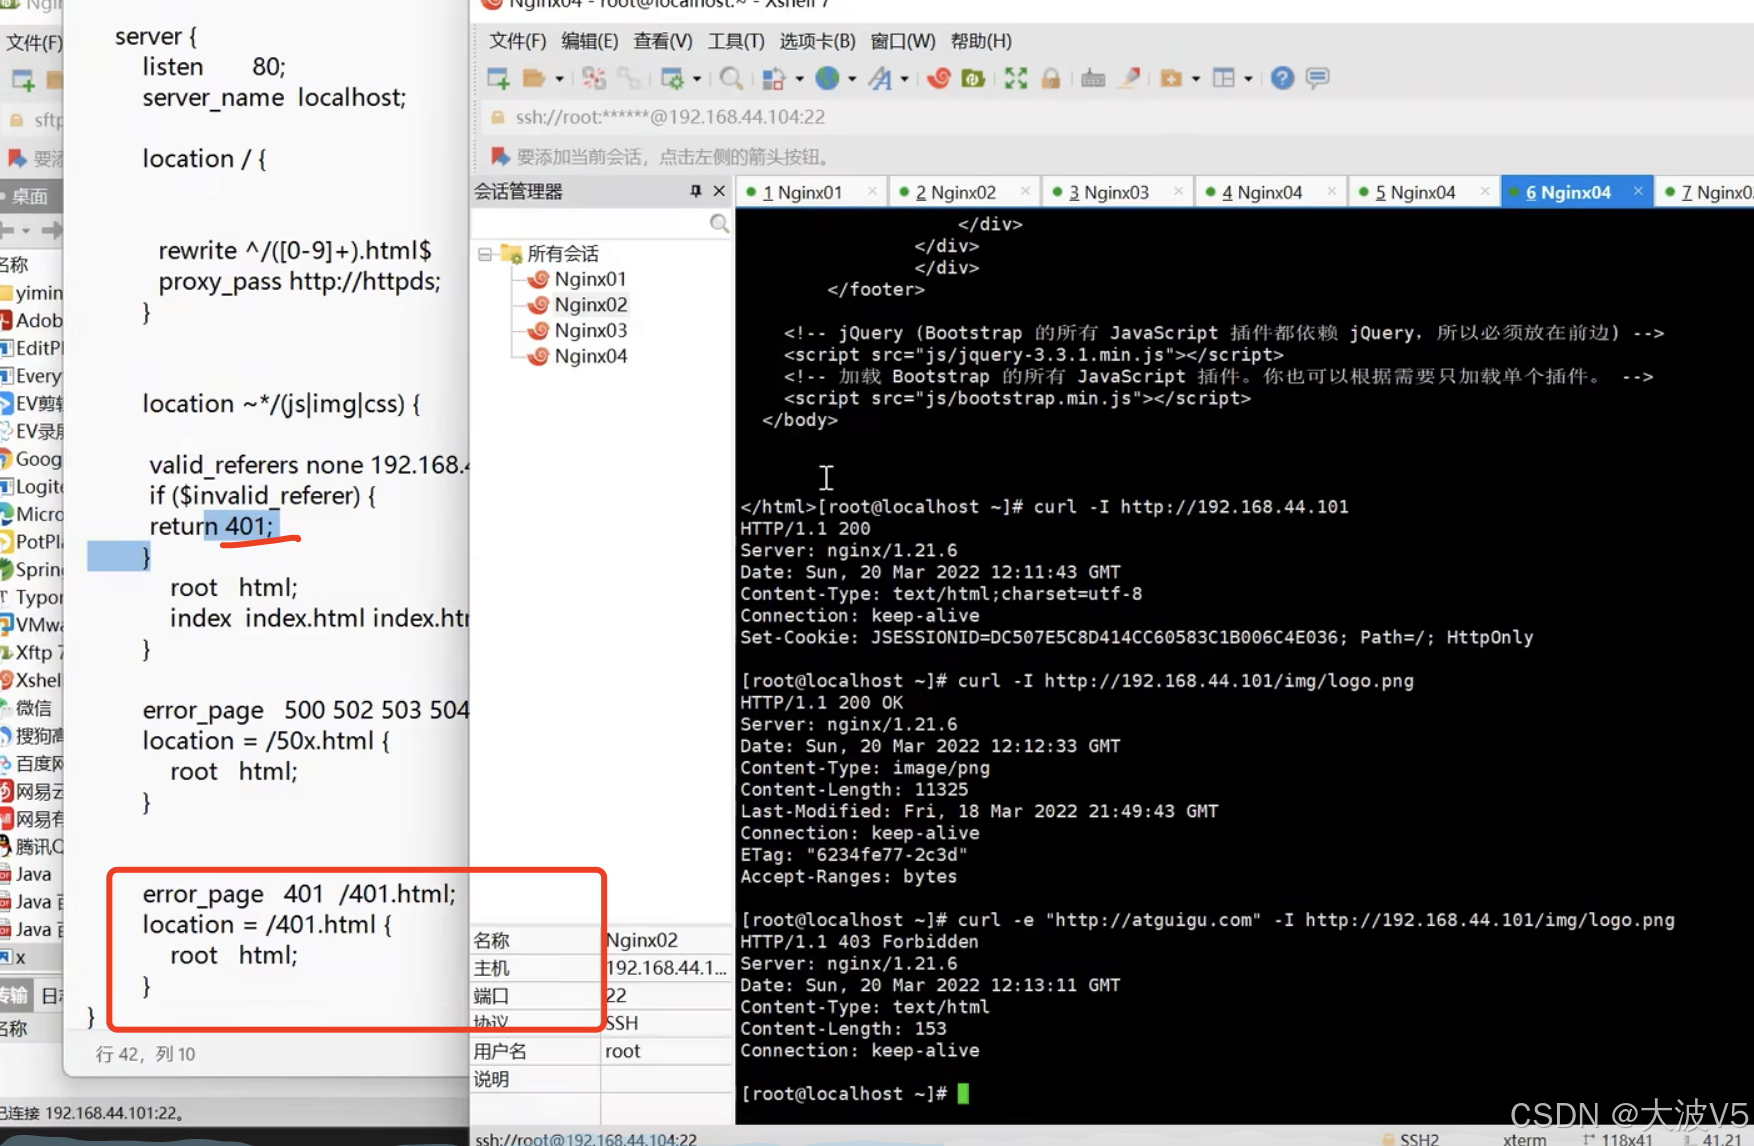Open the 选项卡(B) menu
The image size is (1754, 1146).
coord(817,41)
